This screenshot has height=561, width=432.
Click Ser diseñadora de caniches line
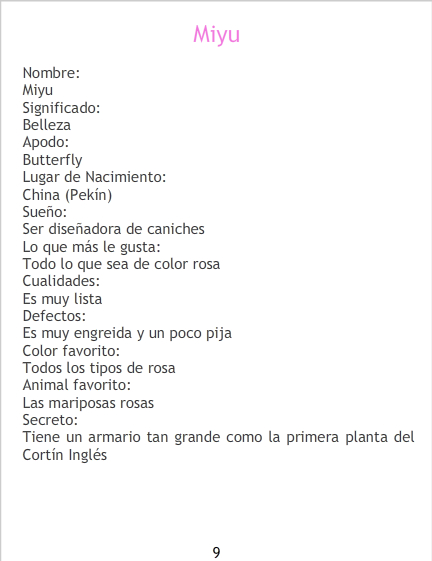(x=113, y=229)
